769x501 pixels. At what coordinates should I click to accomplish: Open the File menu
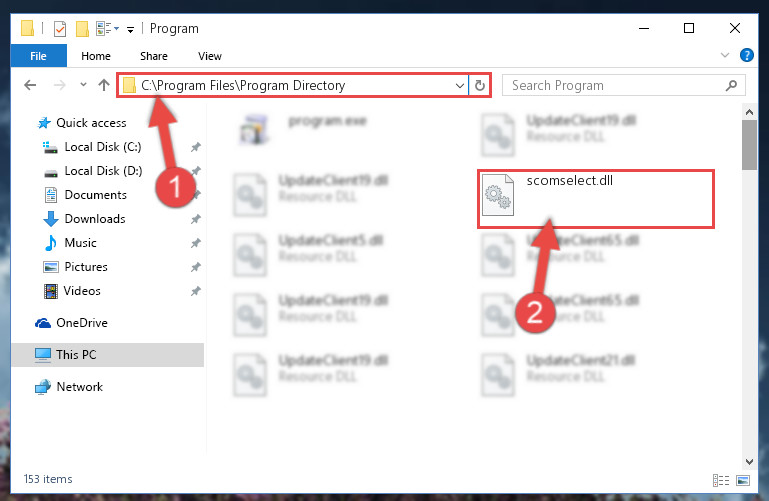coord(38,56)
